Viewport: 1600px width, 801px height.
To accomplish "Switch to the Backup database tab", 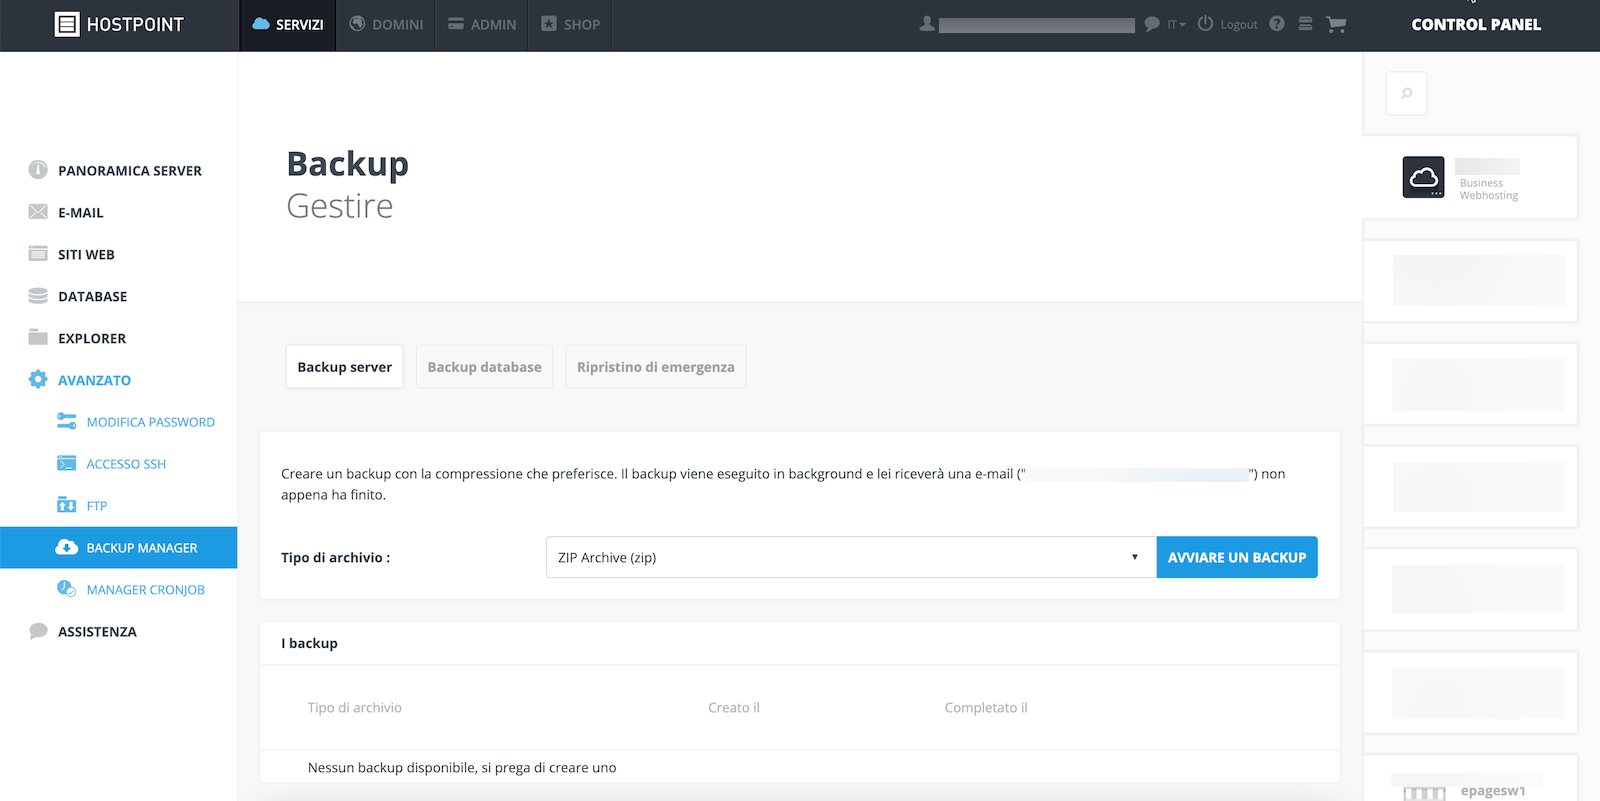I will coord(485,367).
